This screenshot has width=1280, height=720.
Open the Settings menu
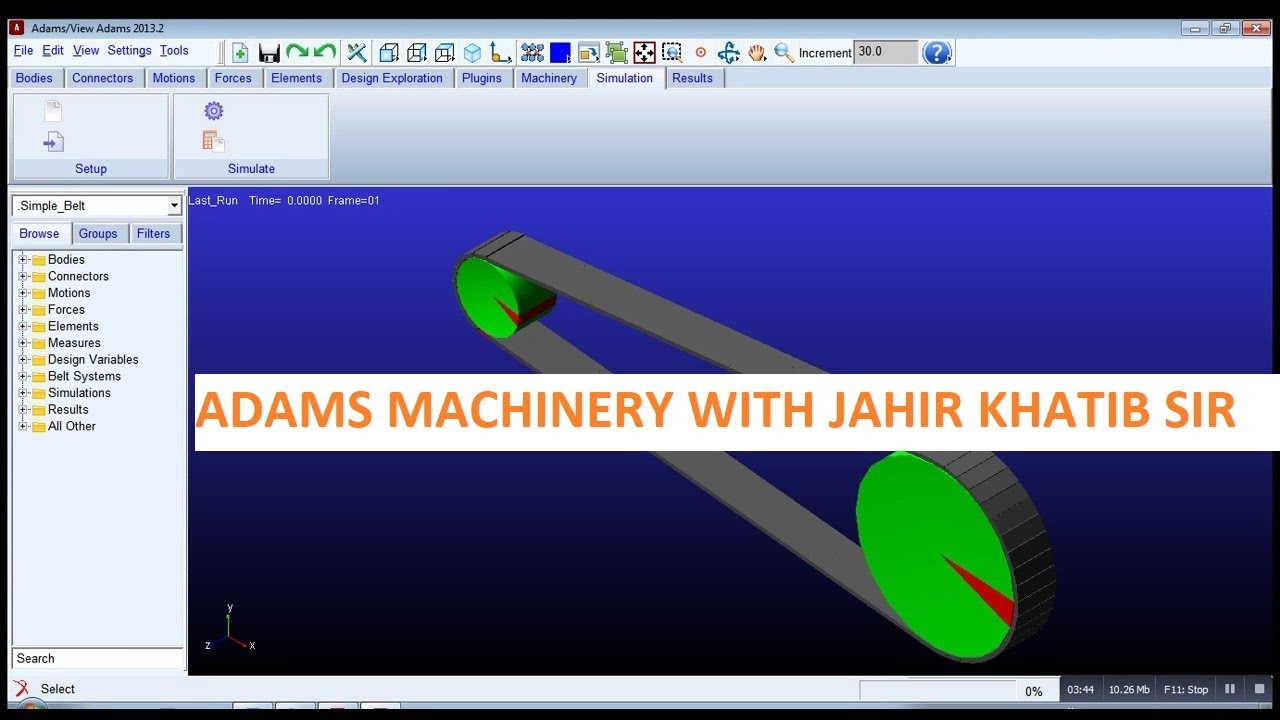(129, 50)
